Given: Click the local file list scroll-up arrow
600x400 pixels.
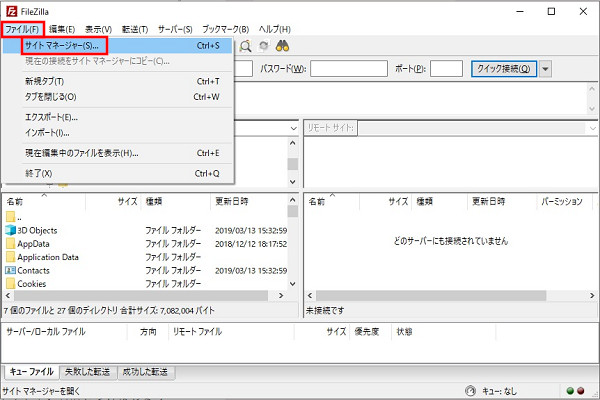Looking at the screenshot, I should click(293, 200).
